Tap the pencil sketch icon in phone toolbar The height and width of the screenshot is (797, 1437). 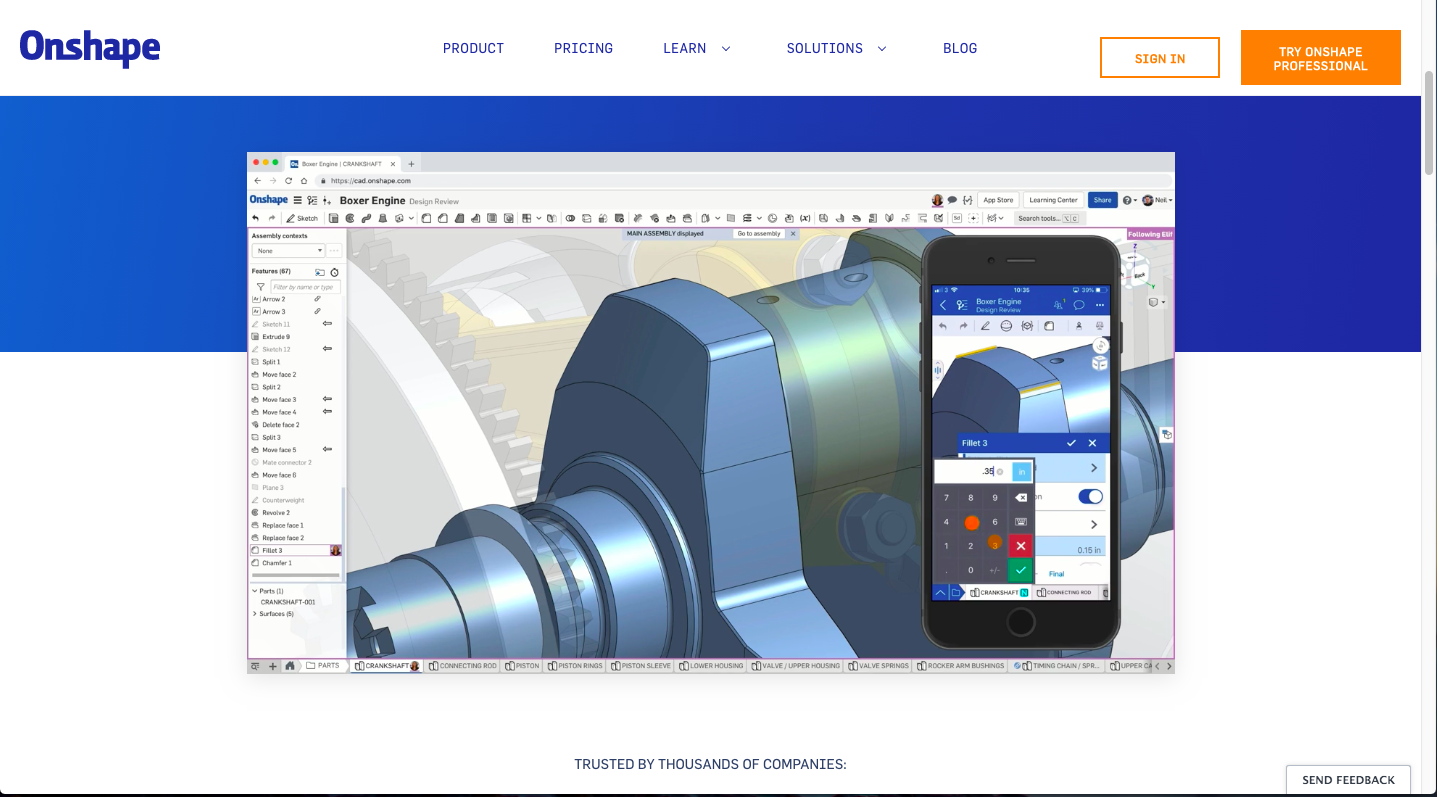[985, 325]
